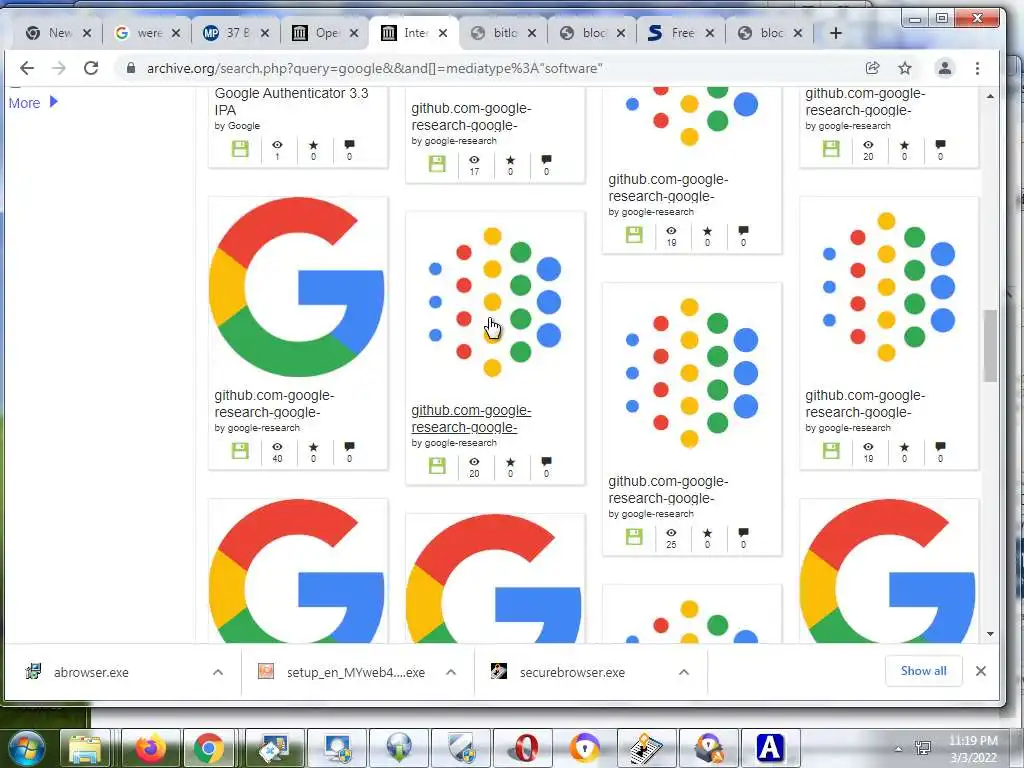Click the scrollbar down arrow
The width and height of the screenshot is (1024, 768).
pyautogui.click(x=991, y=634)
